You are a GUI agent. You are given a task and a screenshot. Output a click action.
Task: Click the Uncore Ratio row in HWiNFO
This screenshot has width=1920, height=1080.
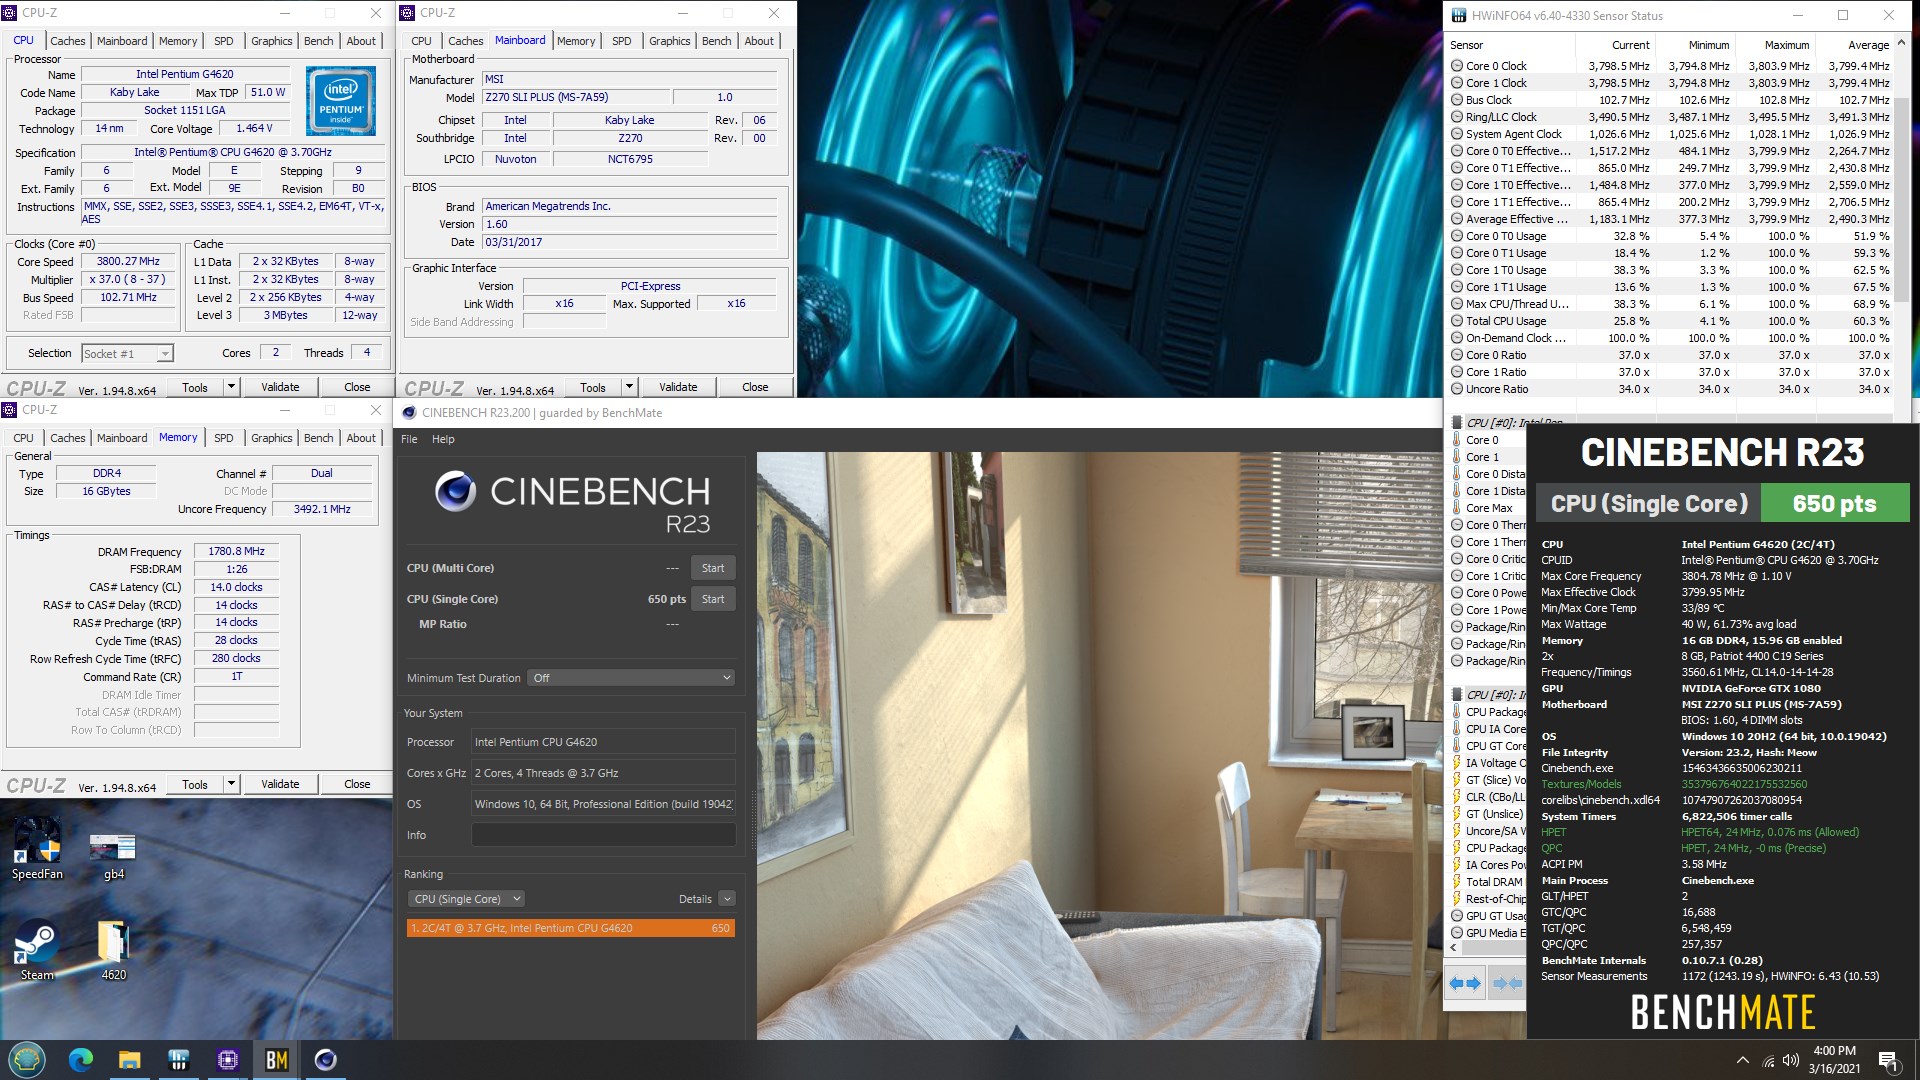pyautogui.click(x=1670, y=389)
